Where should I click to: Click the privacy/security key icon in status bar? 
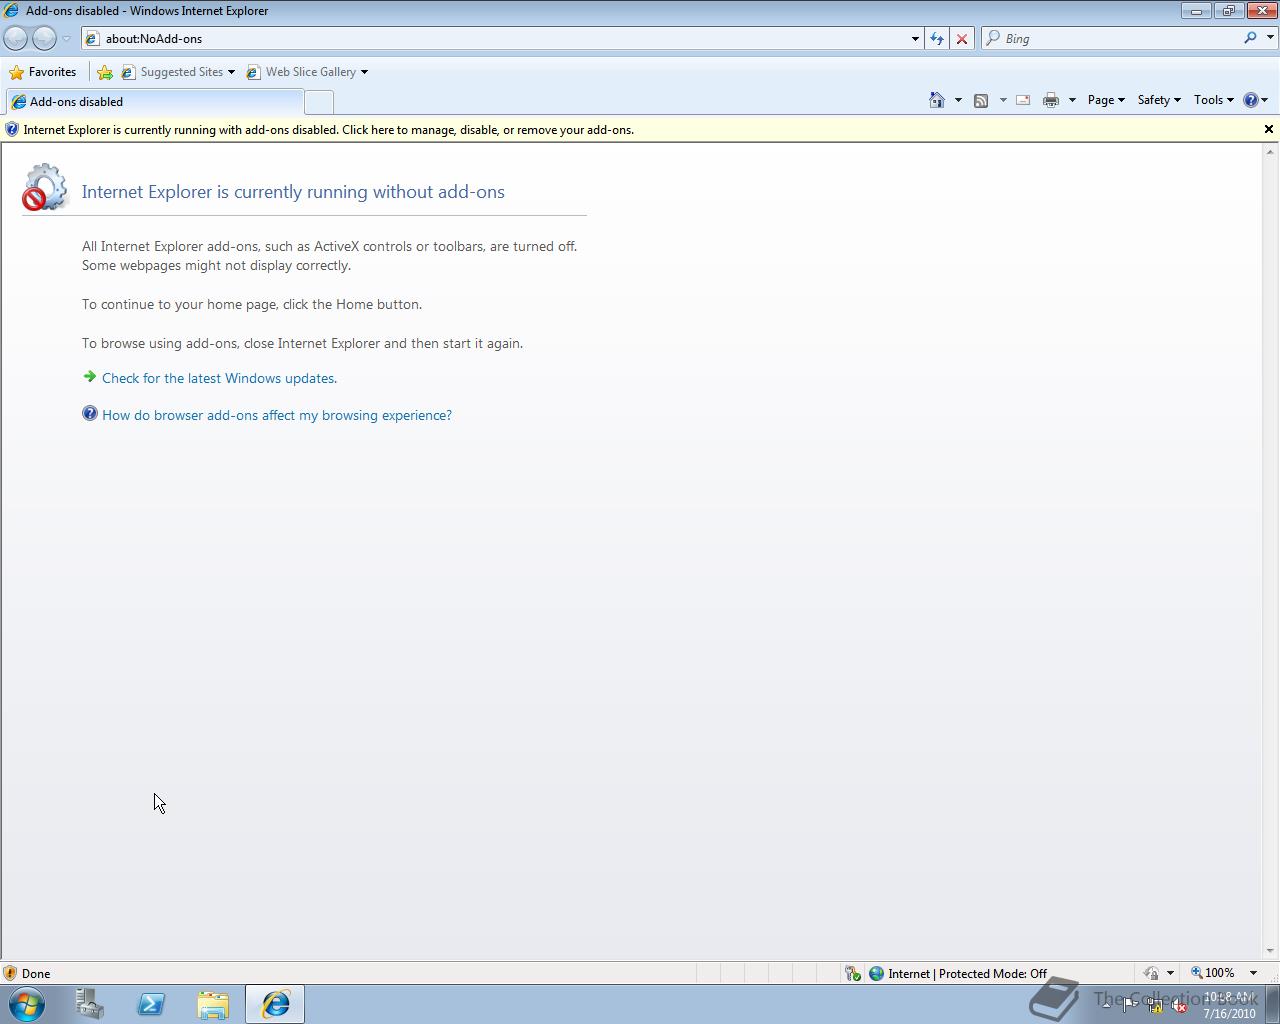(x=853, y=973)
